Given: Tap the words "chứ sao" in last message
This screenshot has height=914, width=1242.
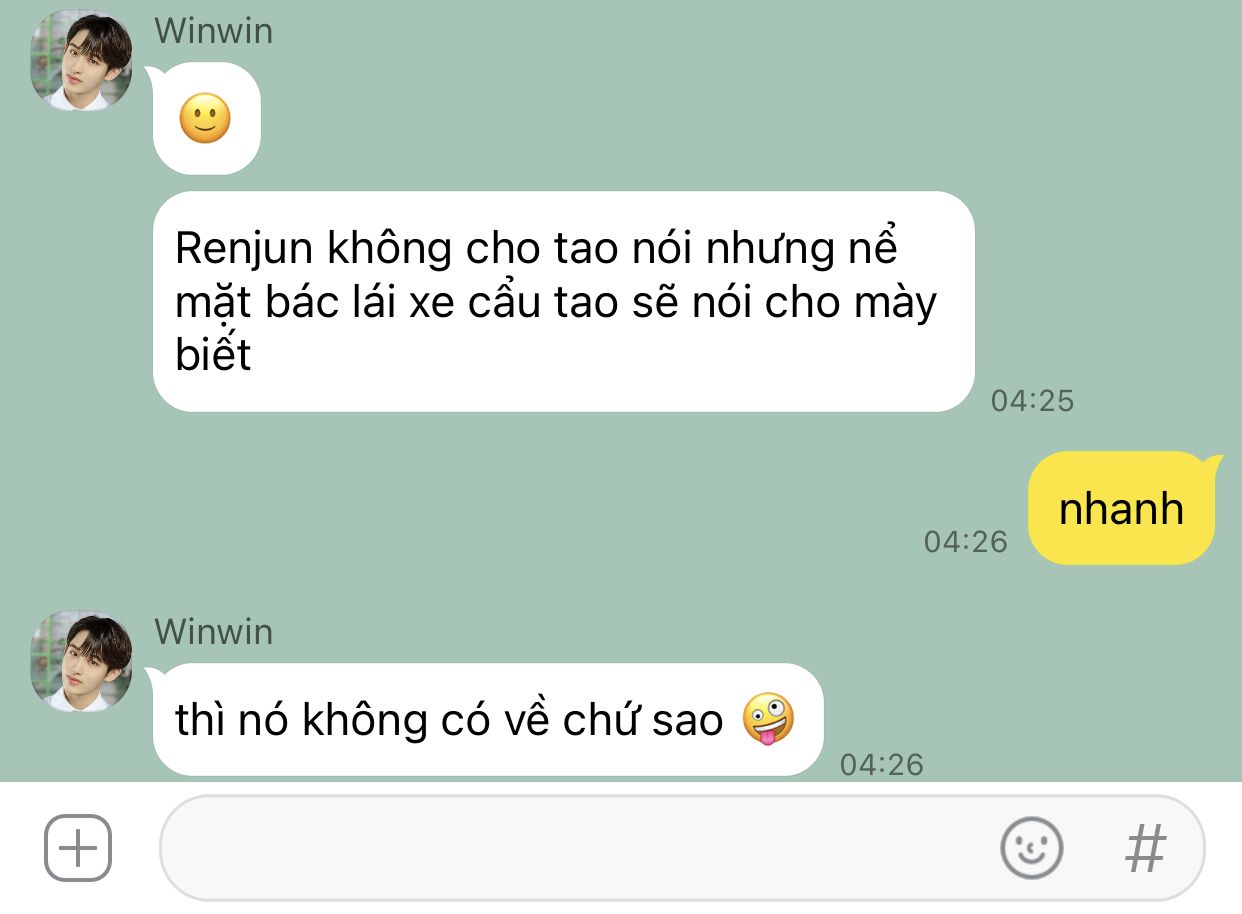Looking at the screenshot, I should [x=643, y=720].
